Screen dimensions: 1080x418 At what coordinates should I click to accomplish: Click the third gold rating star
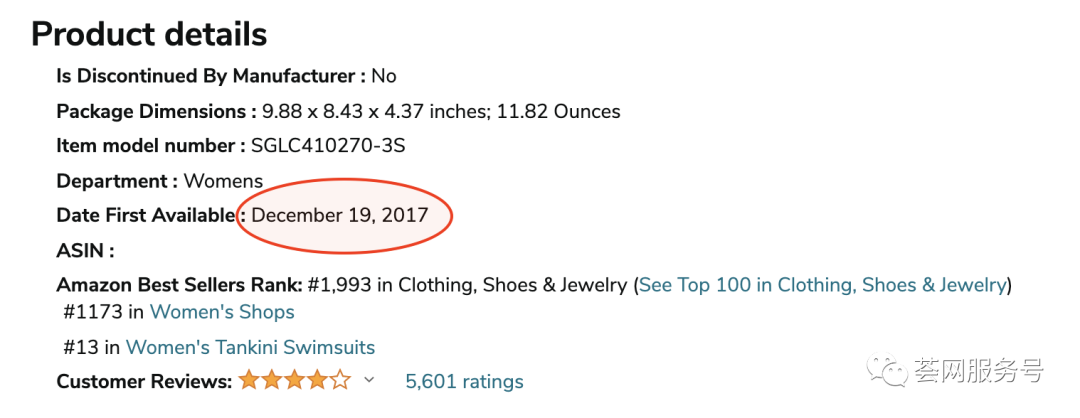coord(295,381)
